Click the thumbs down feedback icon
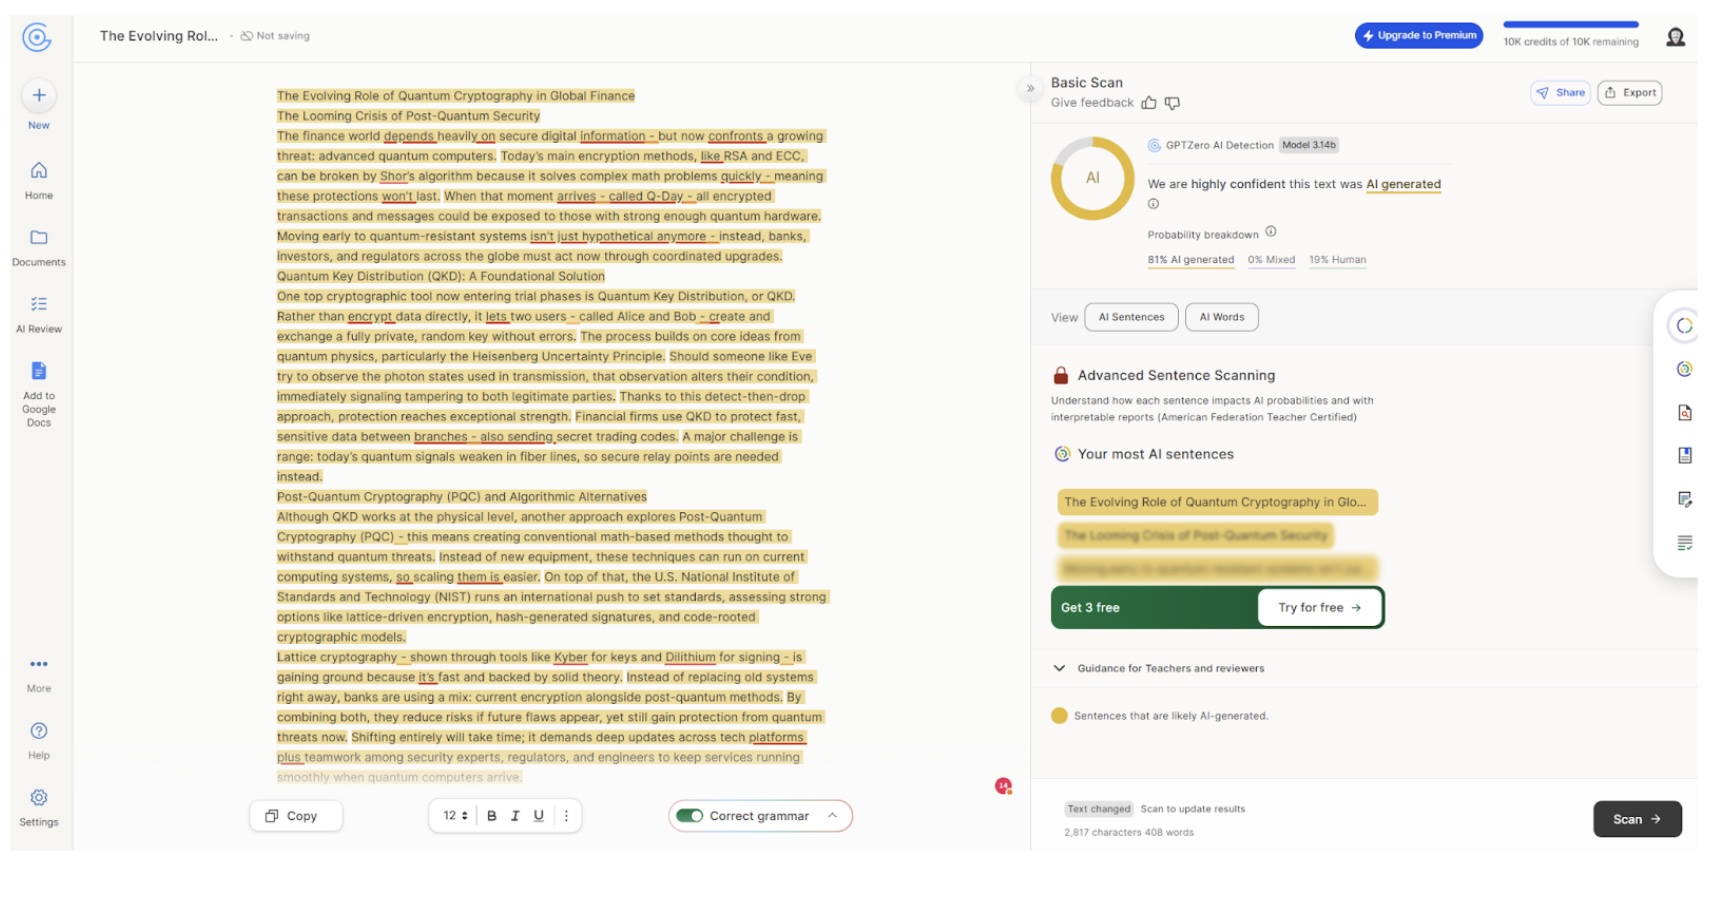 (1173, 103)
